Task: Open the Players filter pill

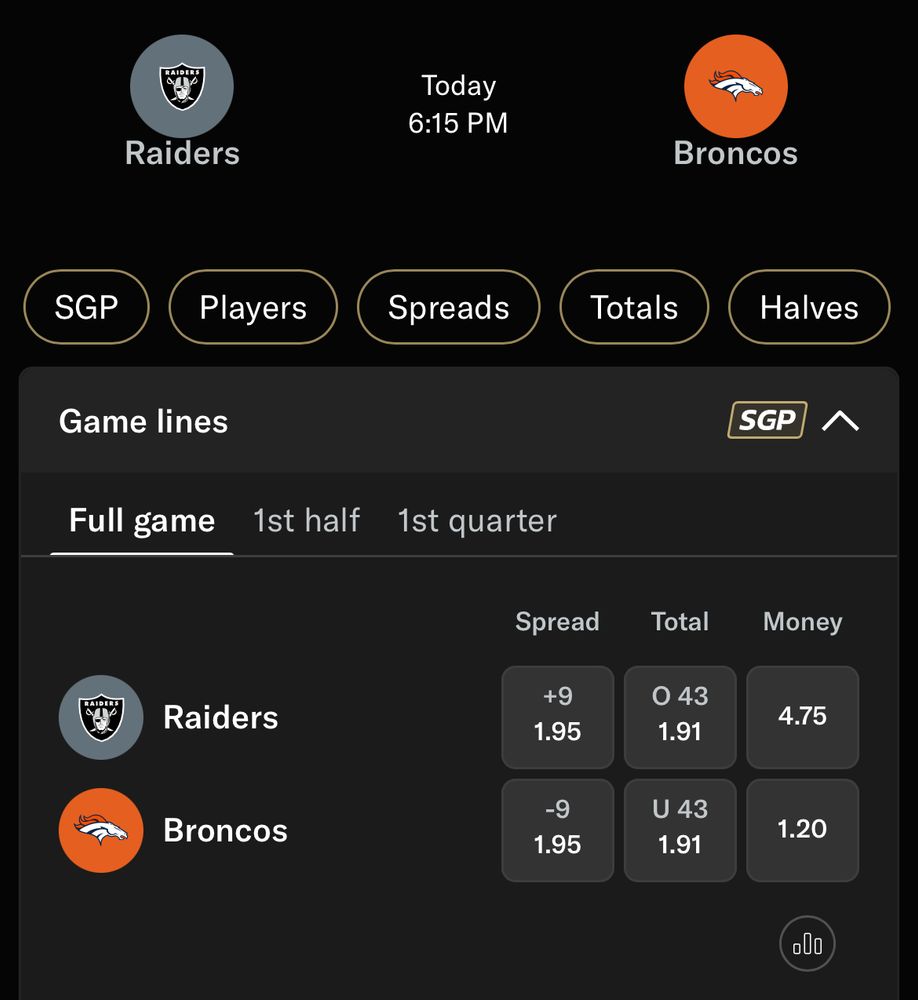Action: click(253, 307)
